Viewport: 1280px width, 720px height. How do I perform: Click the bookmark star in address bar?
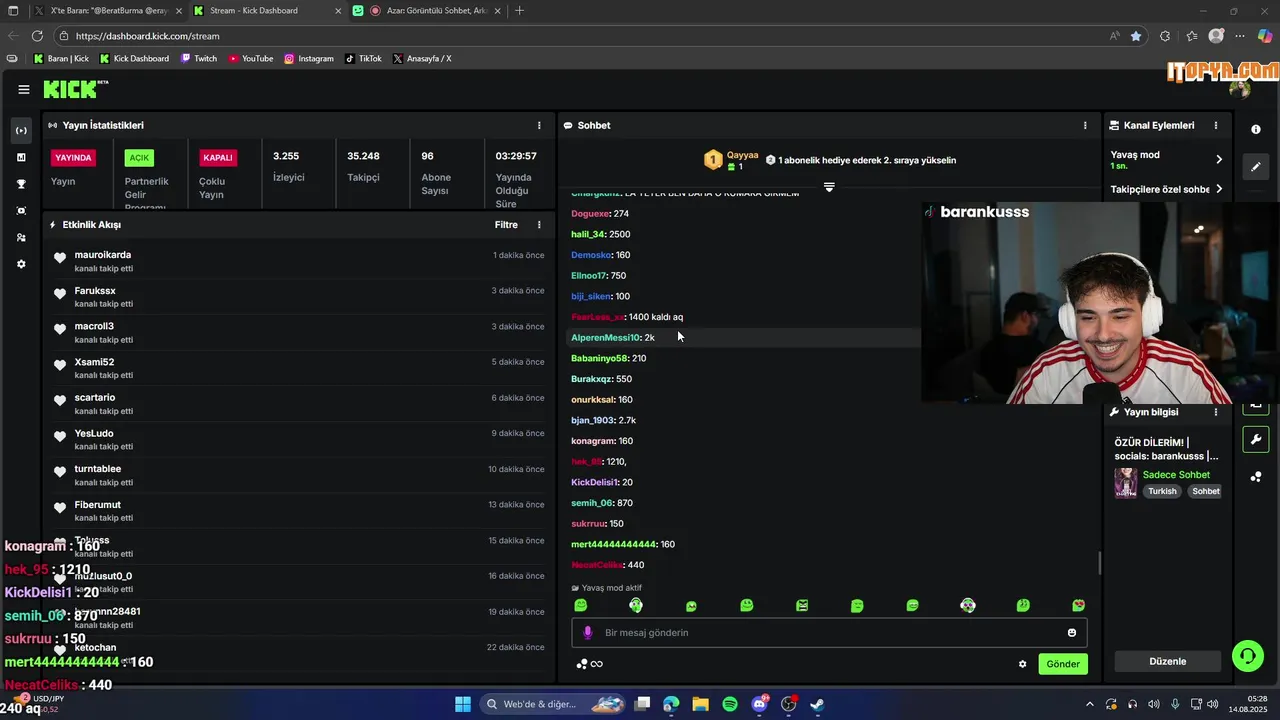pos(1136,36)
